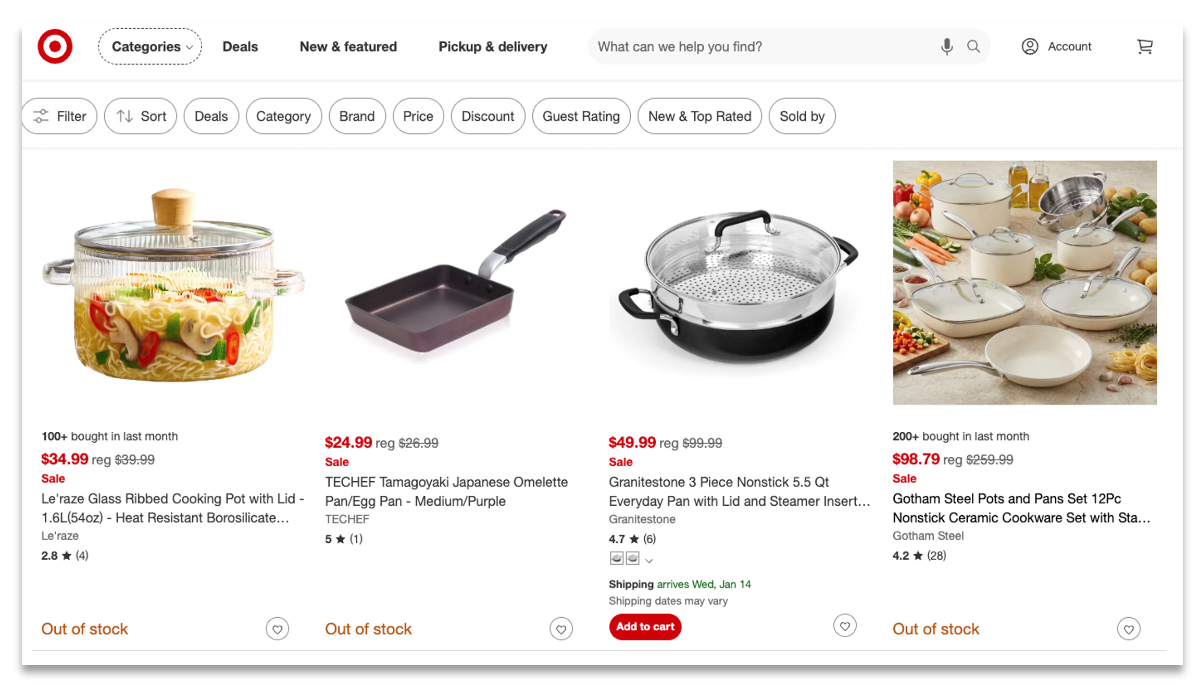Favorite the Granitestone everyday pan
The image size is (1200, 687).
845,626
